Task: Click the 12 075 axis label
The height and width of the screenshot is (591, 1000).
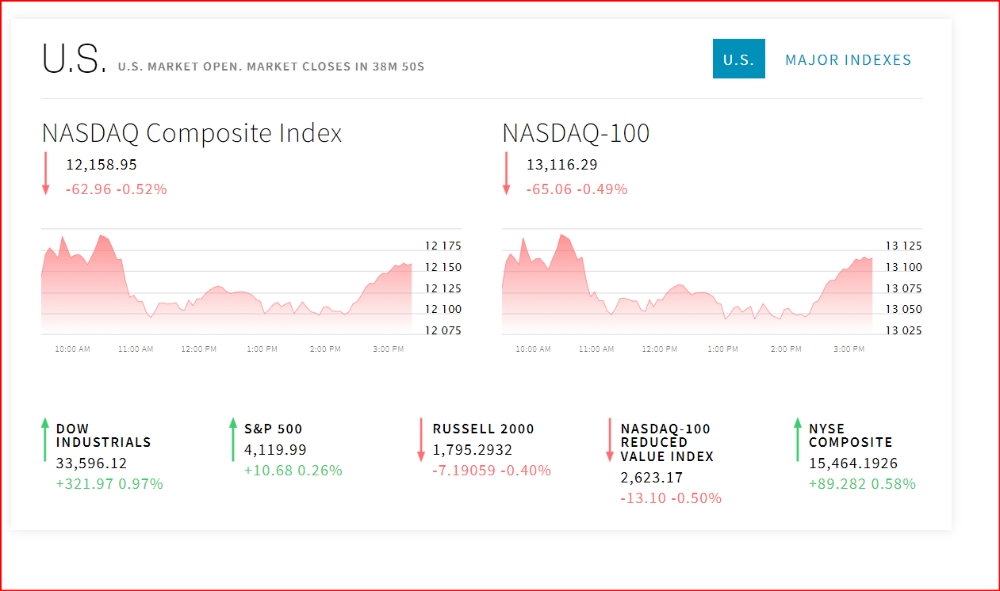Action: click(x=443, y=330)
